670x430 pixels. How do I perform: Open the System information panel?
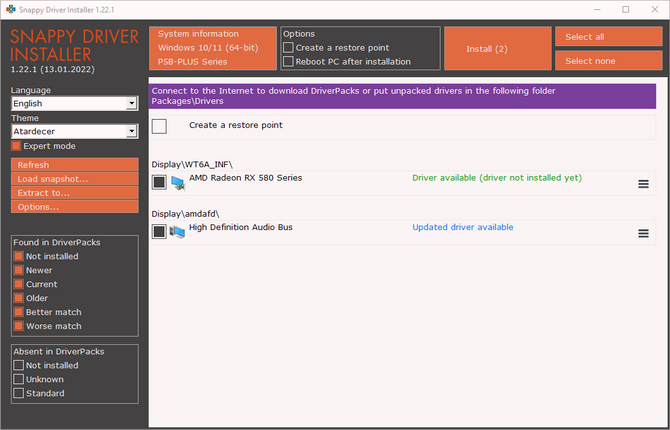[213, 48]
